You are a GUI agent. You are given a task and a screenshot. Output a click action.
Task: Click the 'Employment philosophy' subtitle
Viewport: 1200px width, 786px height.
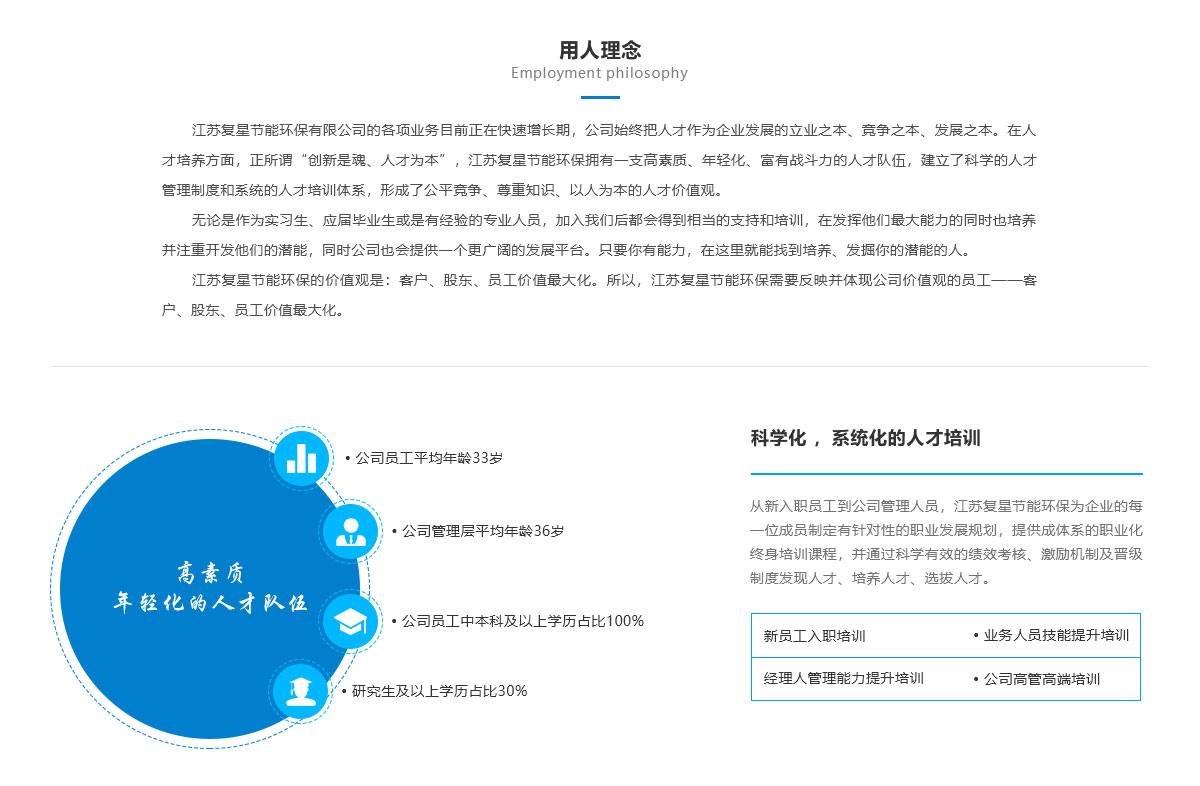pos(600,73)
